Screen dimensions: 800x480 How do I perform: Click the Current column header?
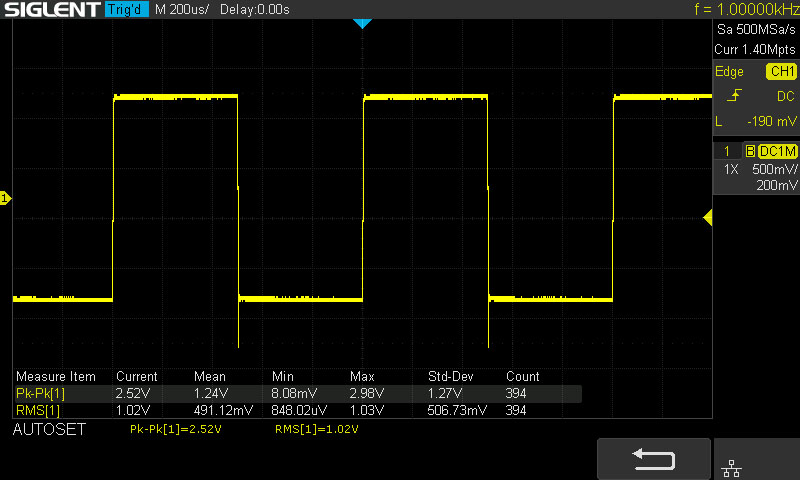[137, 376]
